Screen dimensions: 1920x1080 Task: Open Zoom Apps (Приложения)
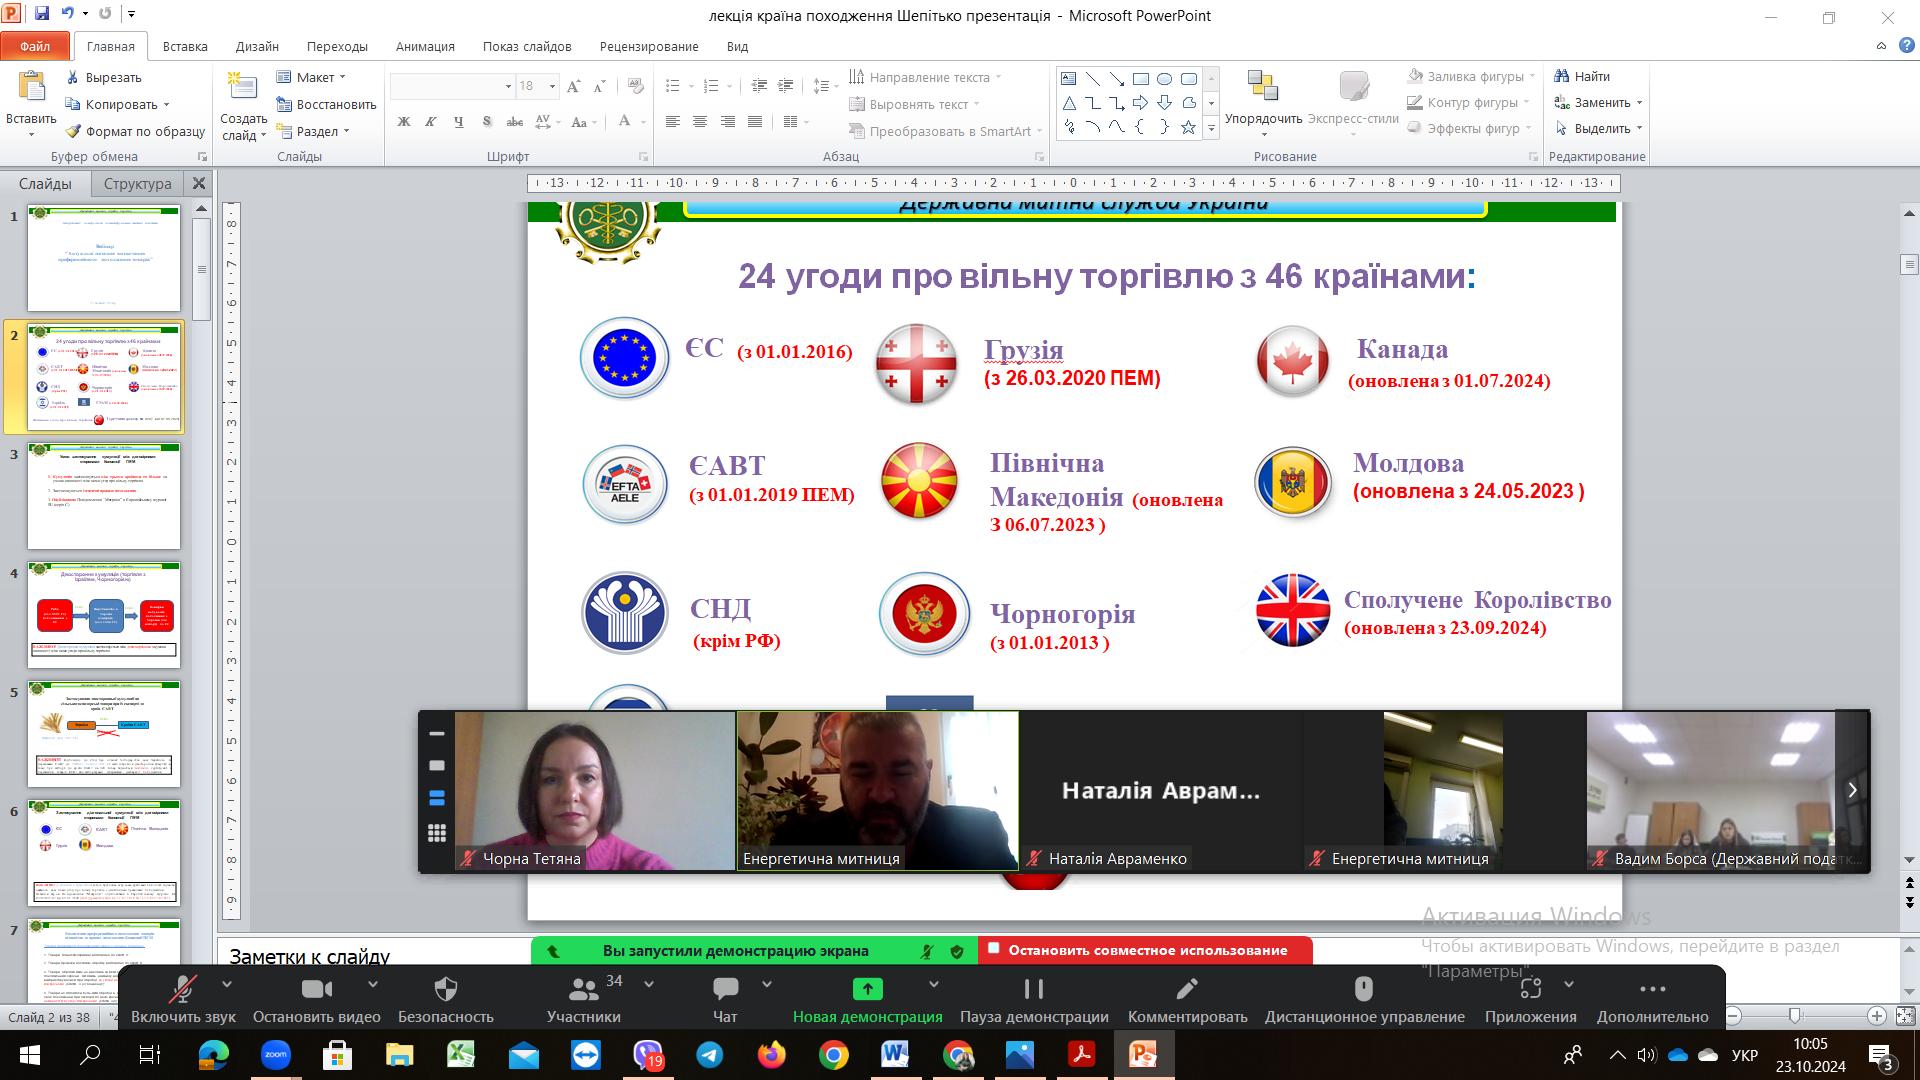(1530, 999)
